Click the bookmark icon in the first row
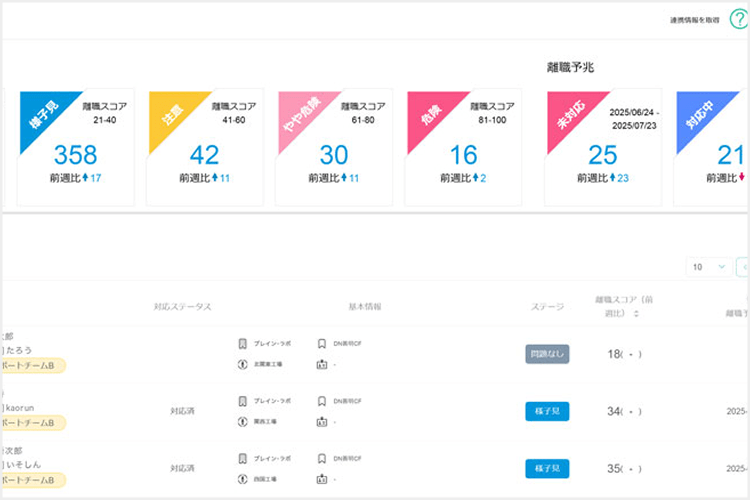Image resolution: width=750 pixels, height=500 pixels. coord(243,344)
